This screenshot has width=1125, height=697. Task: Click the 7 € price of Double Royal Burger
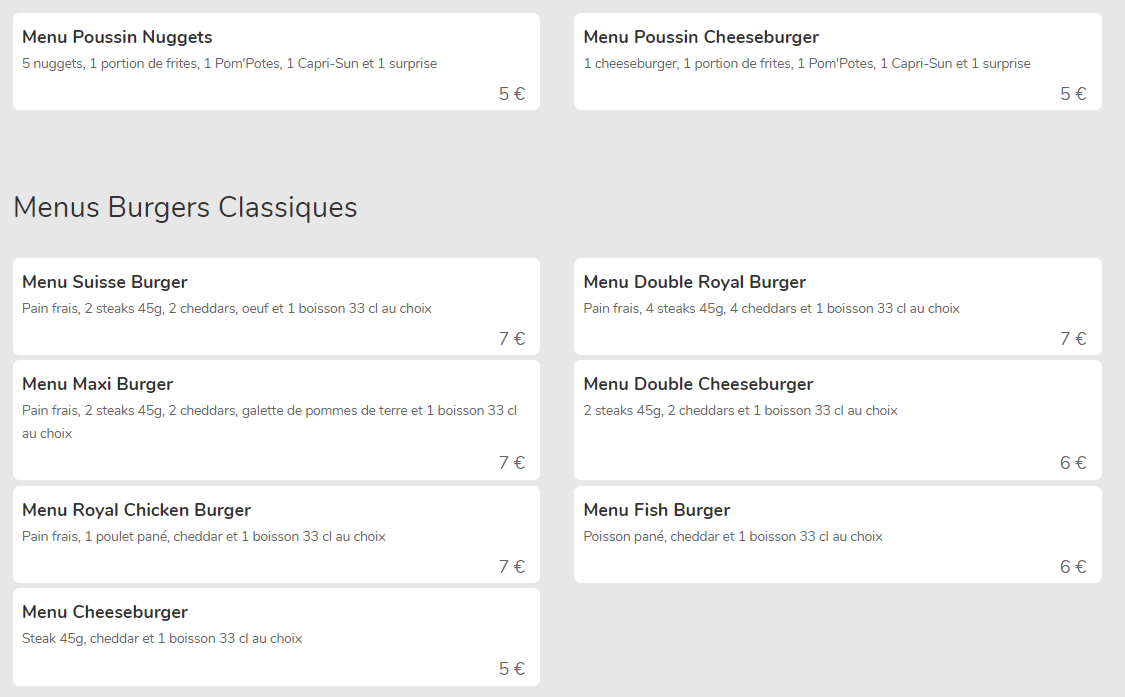tap(1073, 339)
